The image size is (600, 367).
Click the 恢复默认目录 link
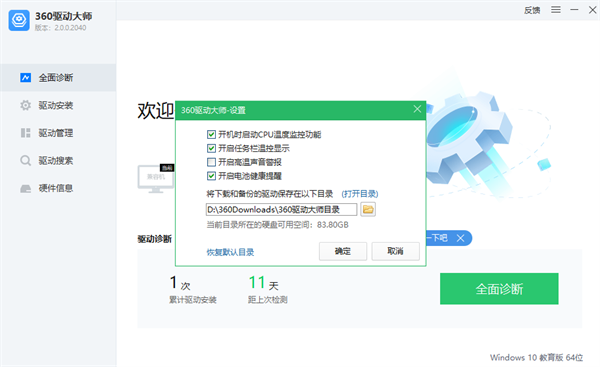pos(230,252)
